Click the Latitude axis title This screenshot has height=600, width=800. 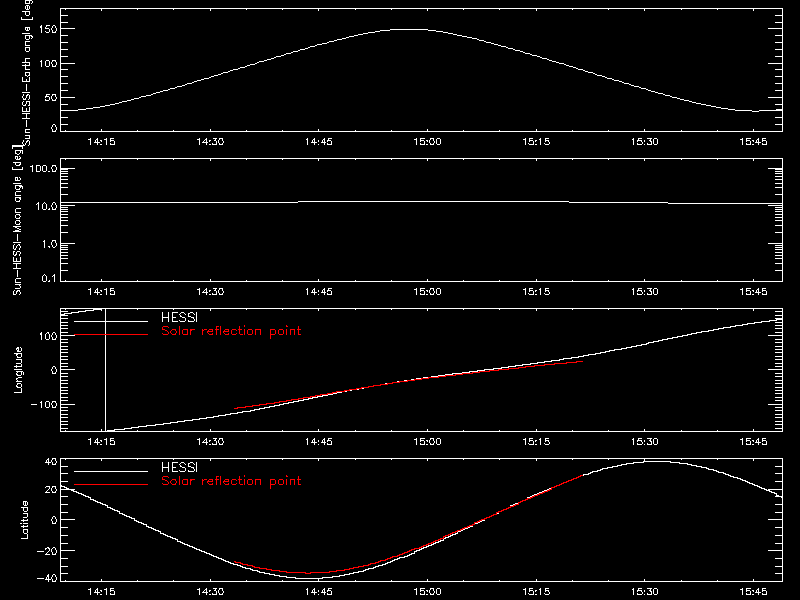[24, 520]
